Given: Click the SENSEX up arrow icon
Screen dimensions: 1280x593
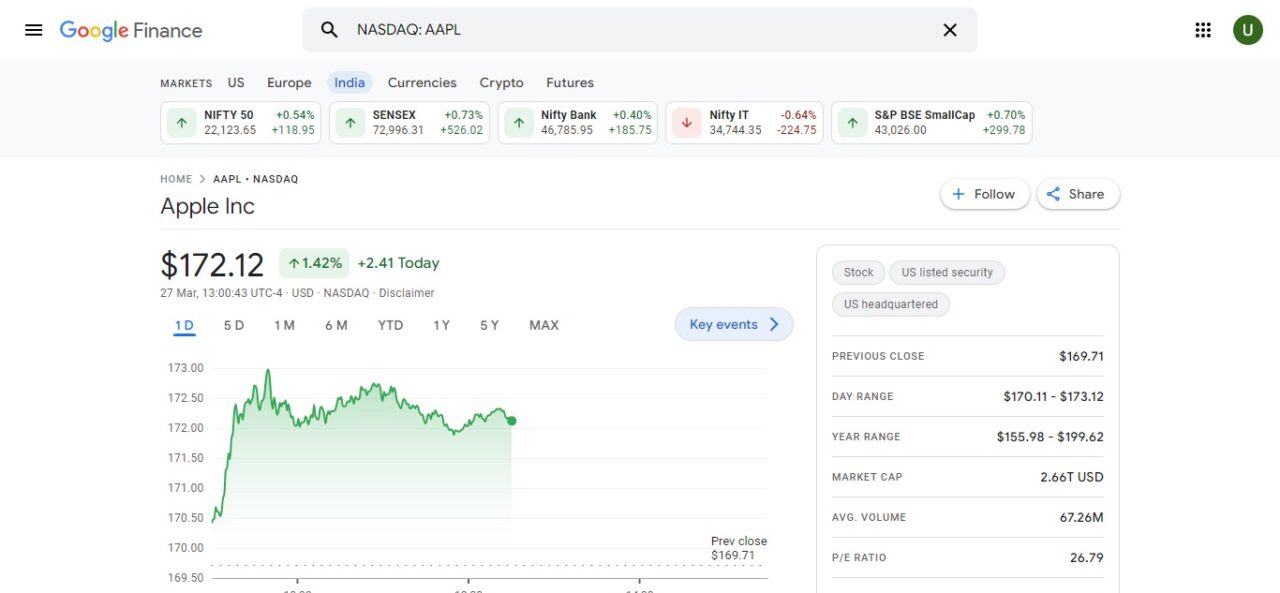Looking at the screenshot, I should (x=350, y=123).
